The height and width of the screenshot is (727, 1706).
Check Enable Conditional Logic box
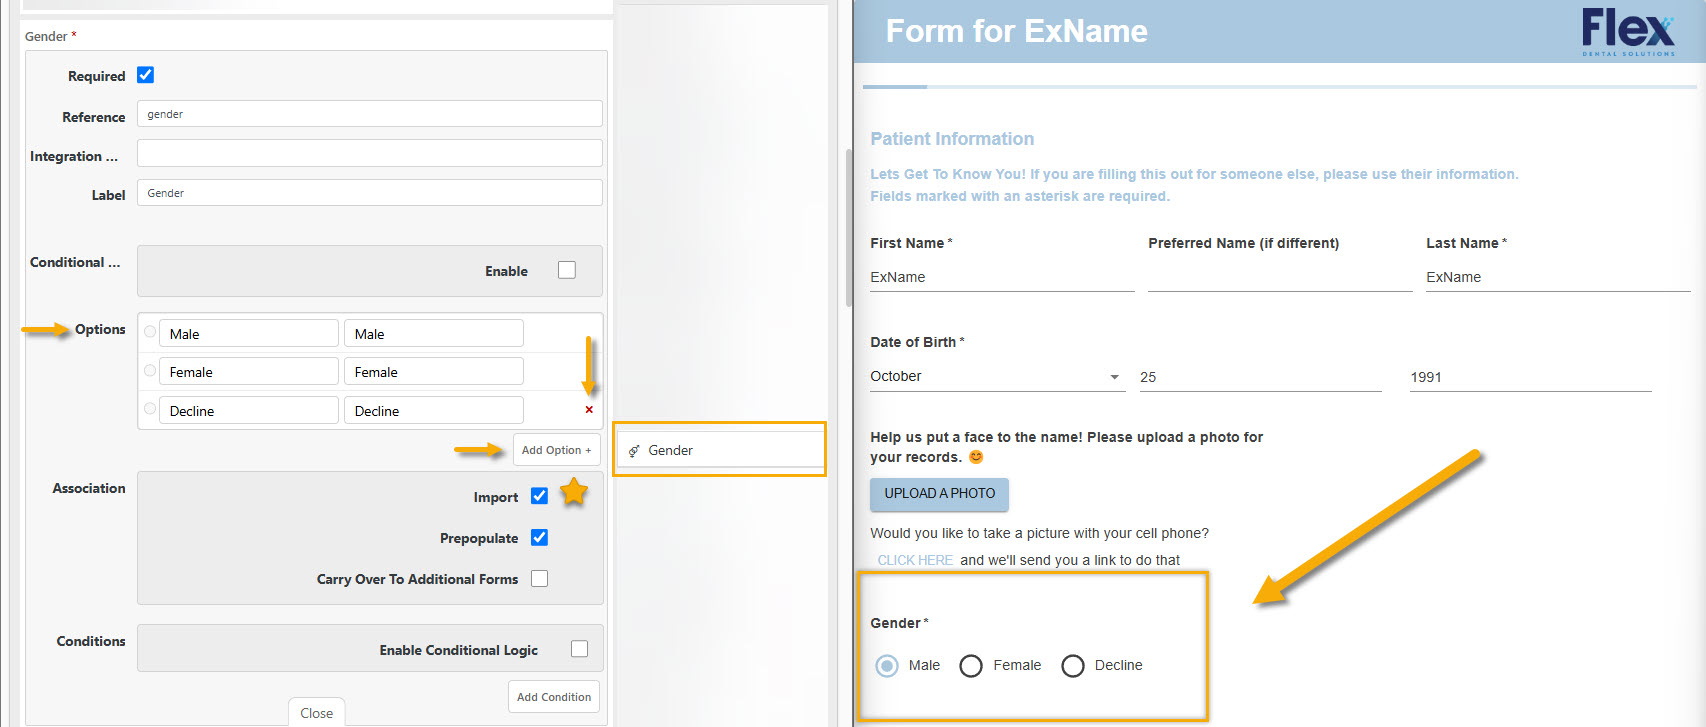(x=579, y=649)
